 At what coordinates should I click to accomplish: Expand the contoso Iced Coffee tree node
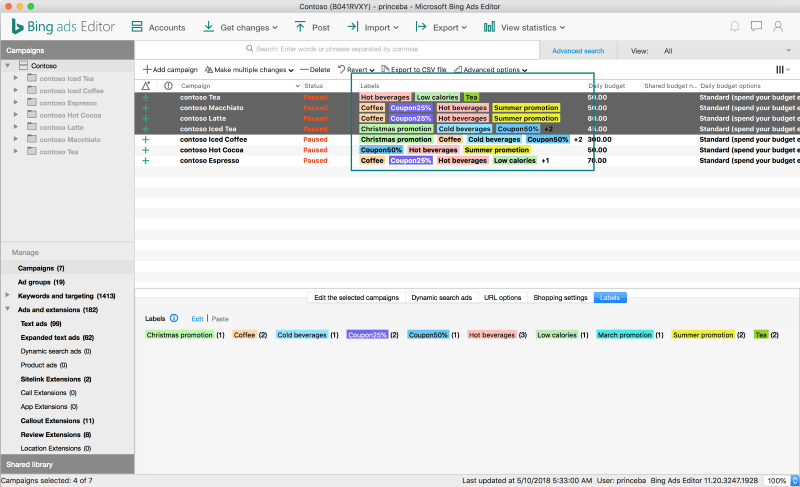point(16,90)
